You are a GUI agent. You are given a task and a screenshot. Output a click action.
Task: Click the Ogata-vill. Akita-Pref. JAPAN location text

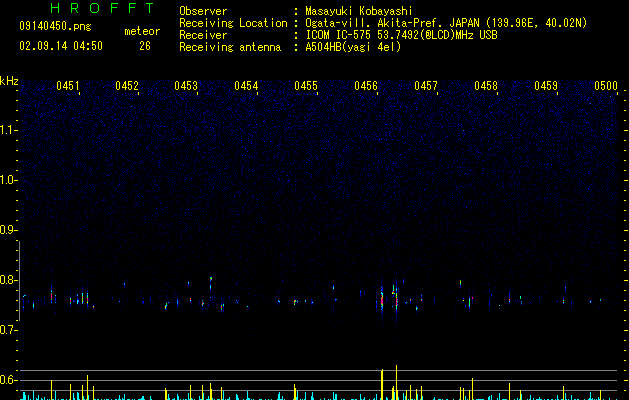446,23
